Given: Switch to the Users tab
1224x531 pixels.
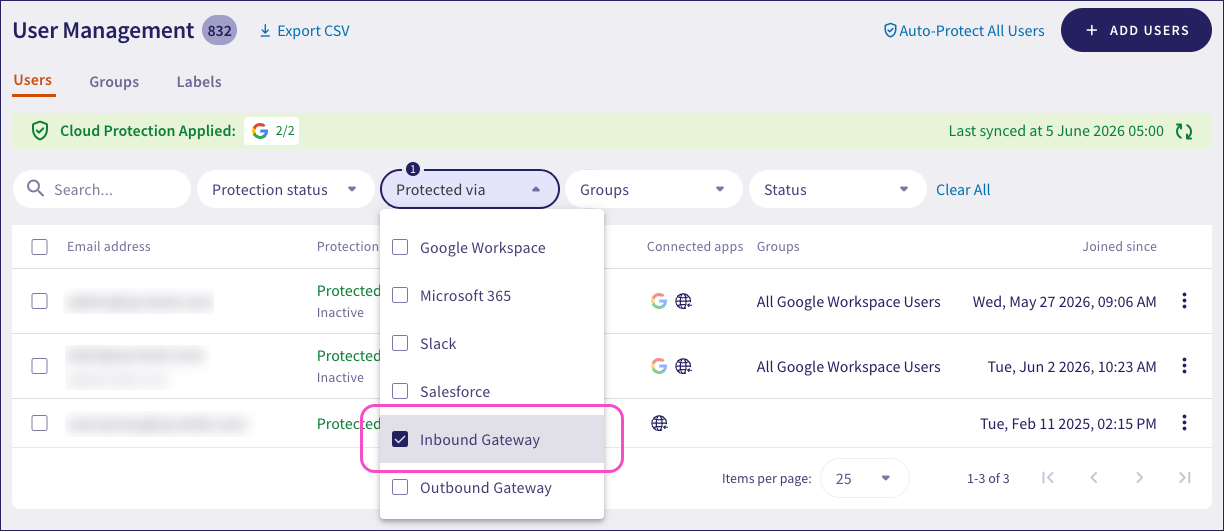Looking at the screenshot, I should [33, 81].
